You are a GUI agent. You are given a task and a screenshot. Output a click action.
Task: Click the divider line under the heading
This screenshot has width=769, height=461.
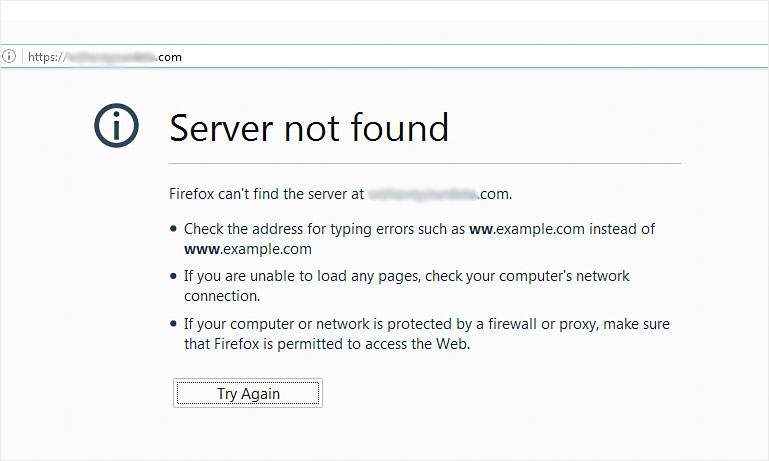[425, 163]
